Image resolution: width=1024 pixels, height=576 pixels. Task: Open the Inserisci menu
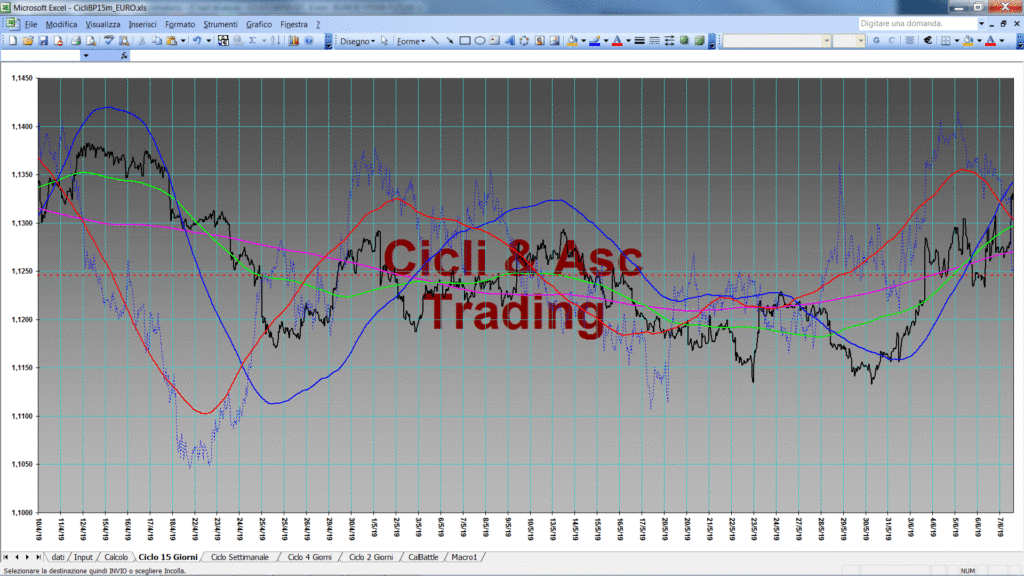[142, 24]
